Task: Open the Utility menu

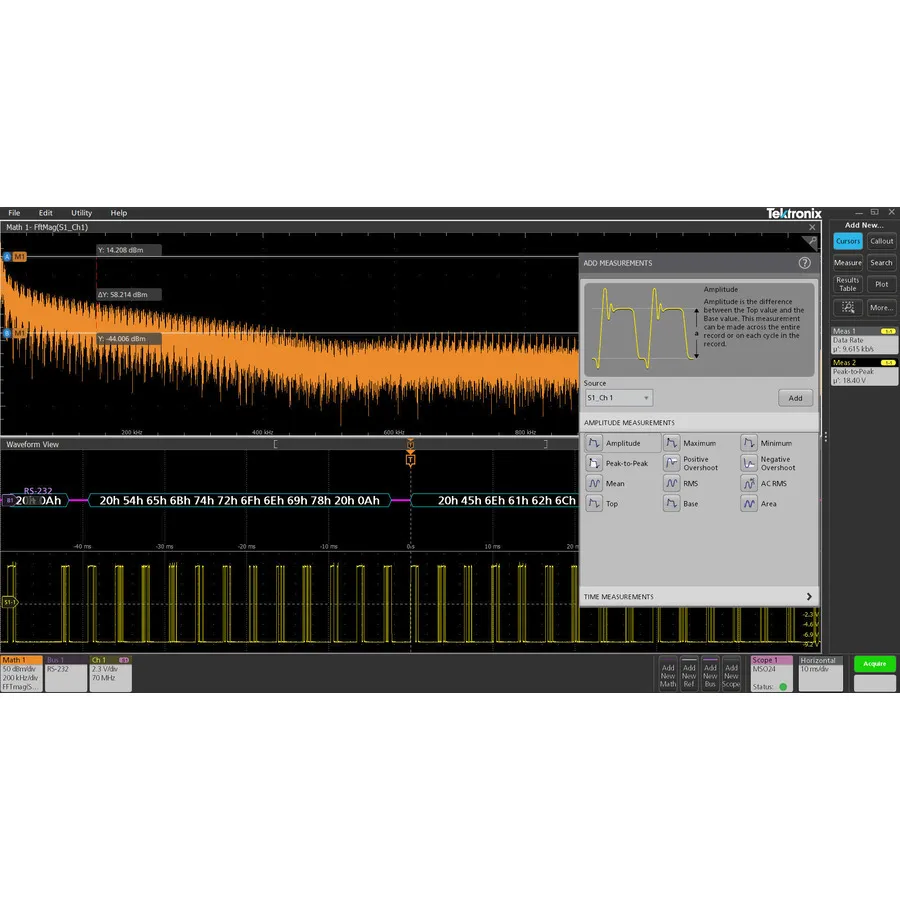Action: coord(81,212)
